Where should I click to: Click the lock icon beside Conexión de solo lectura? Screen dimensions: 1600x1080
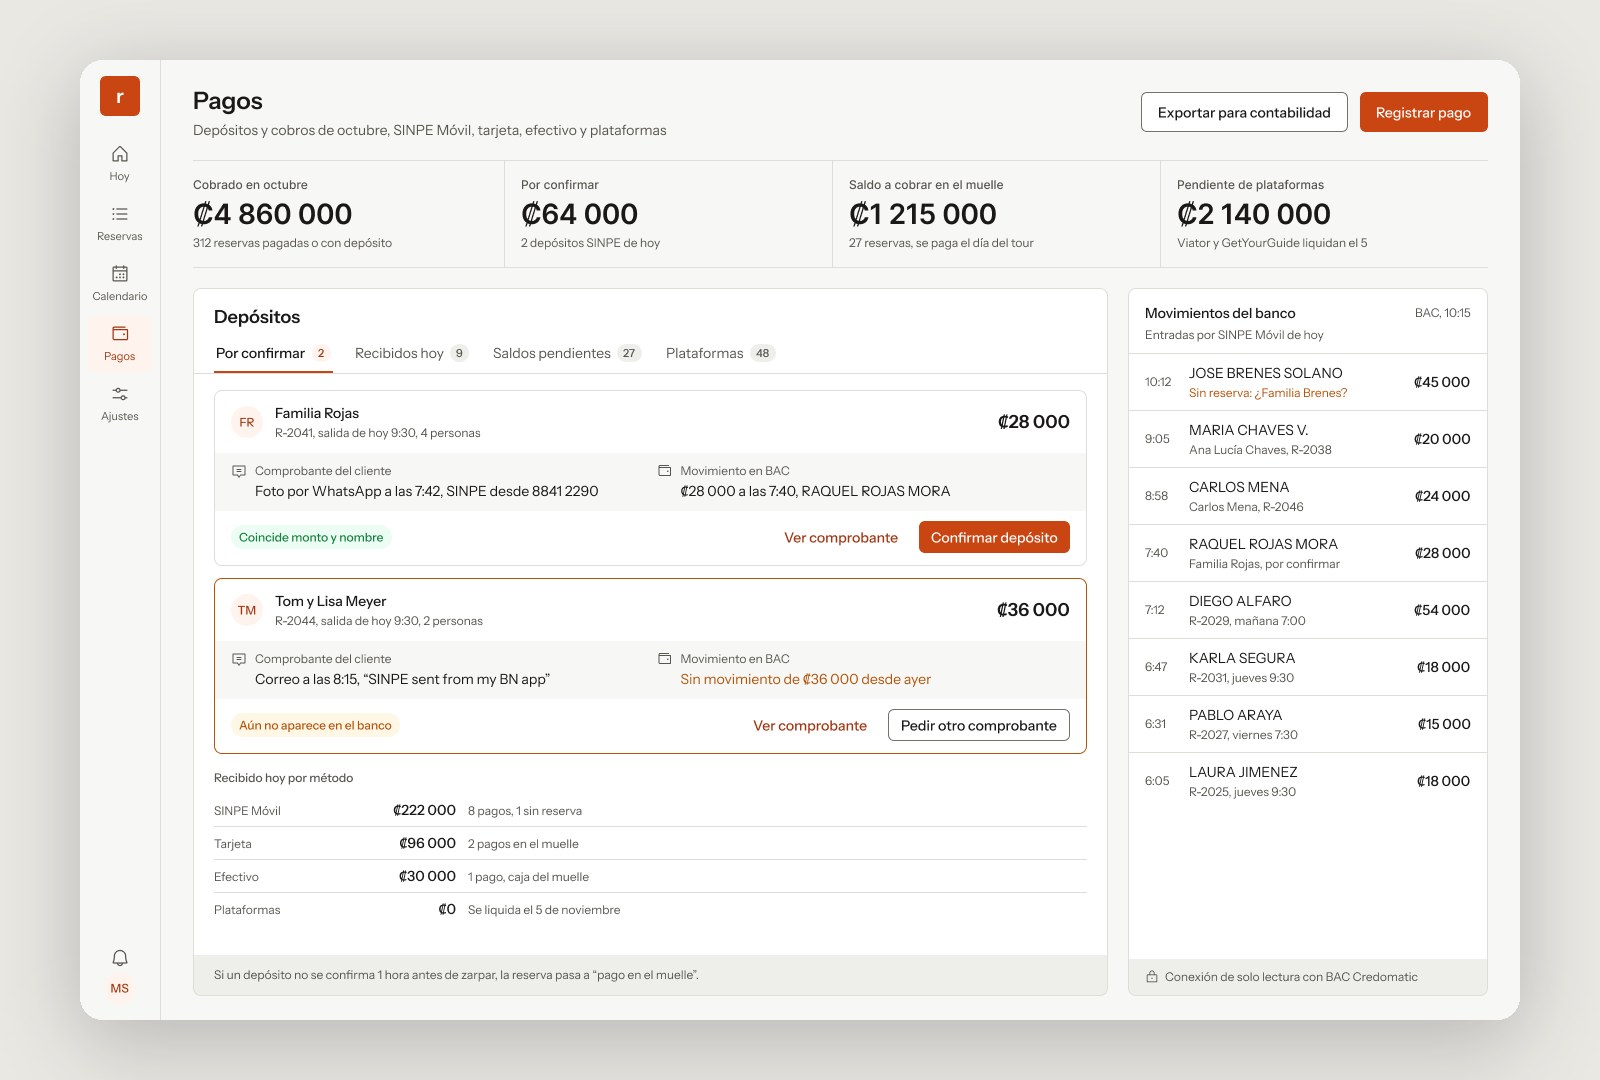[1152, 977]
